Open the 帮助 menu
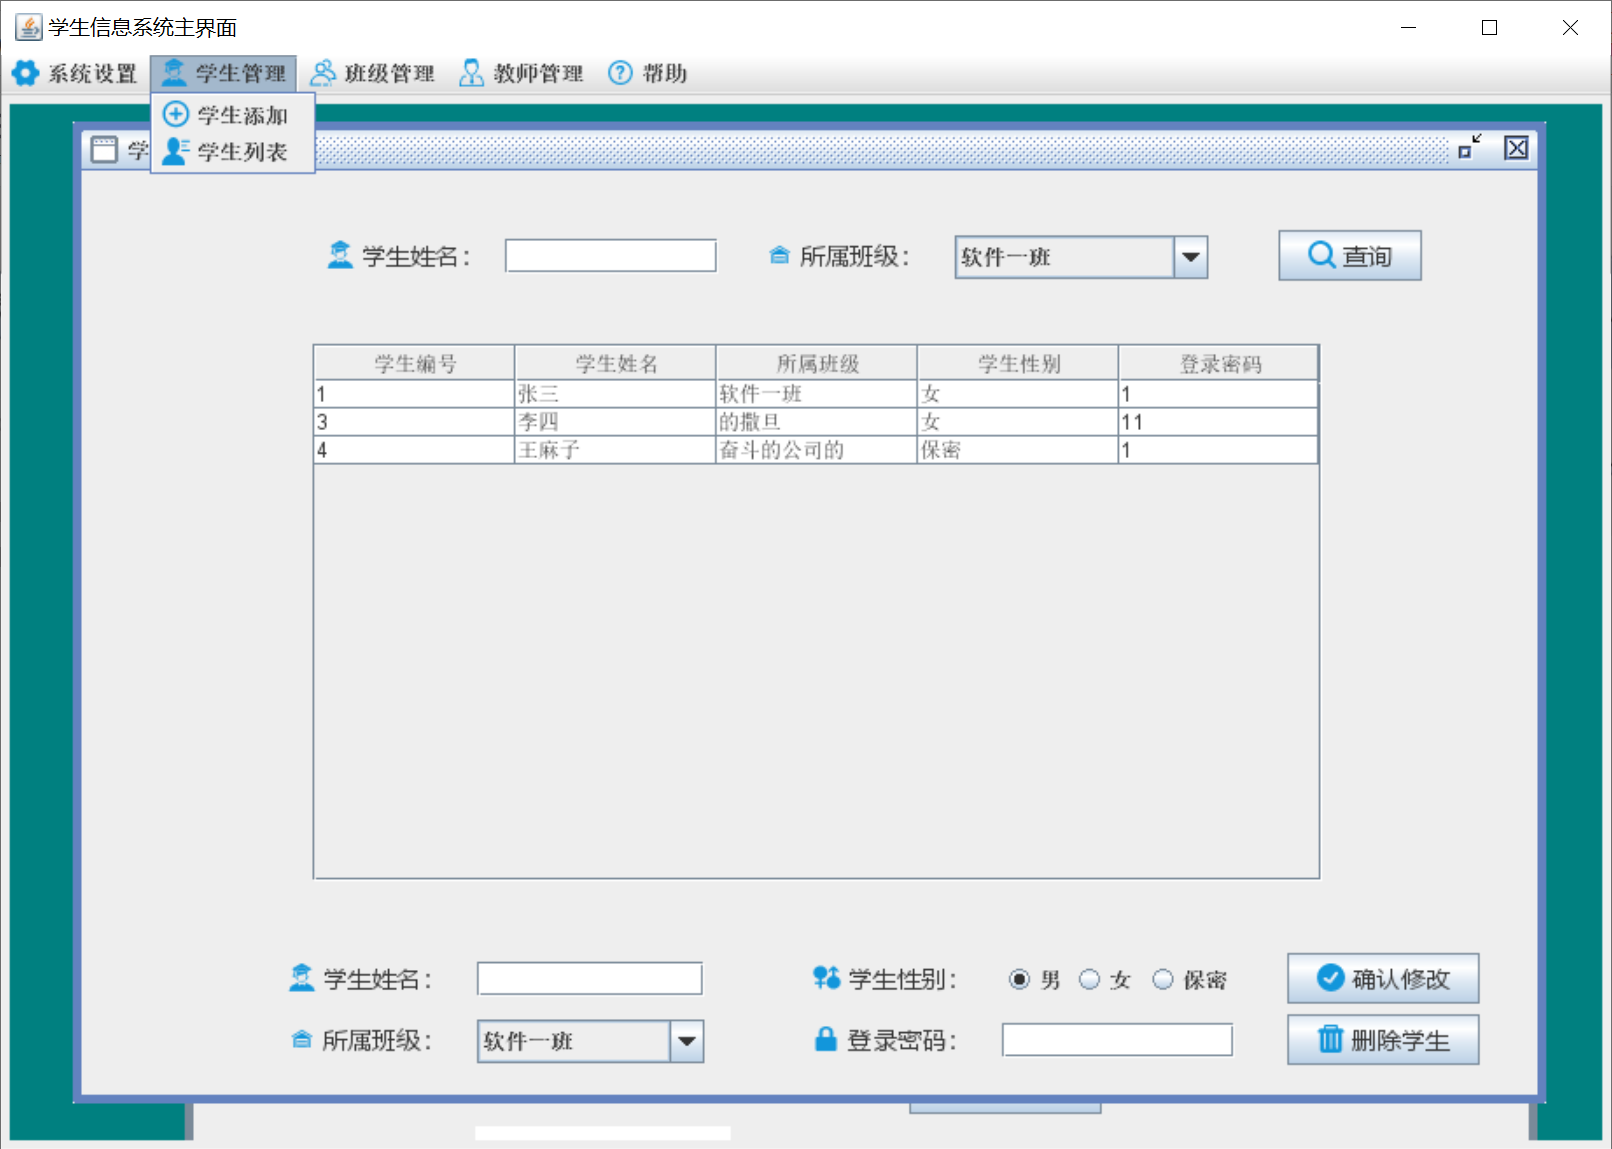 pos(648,73)
